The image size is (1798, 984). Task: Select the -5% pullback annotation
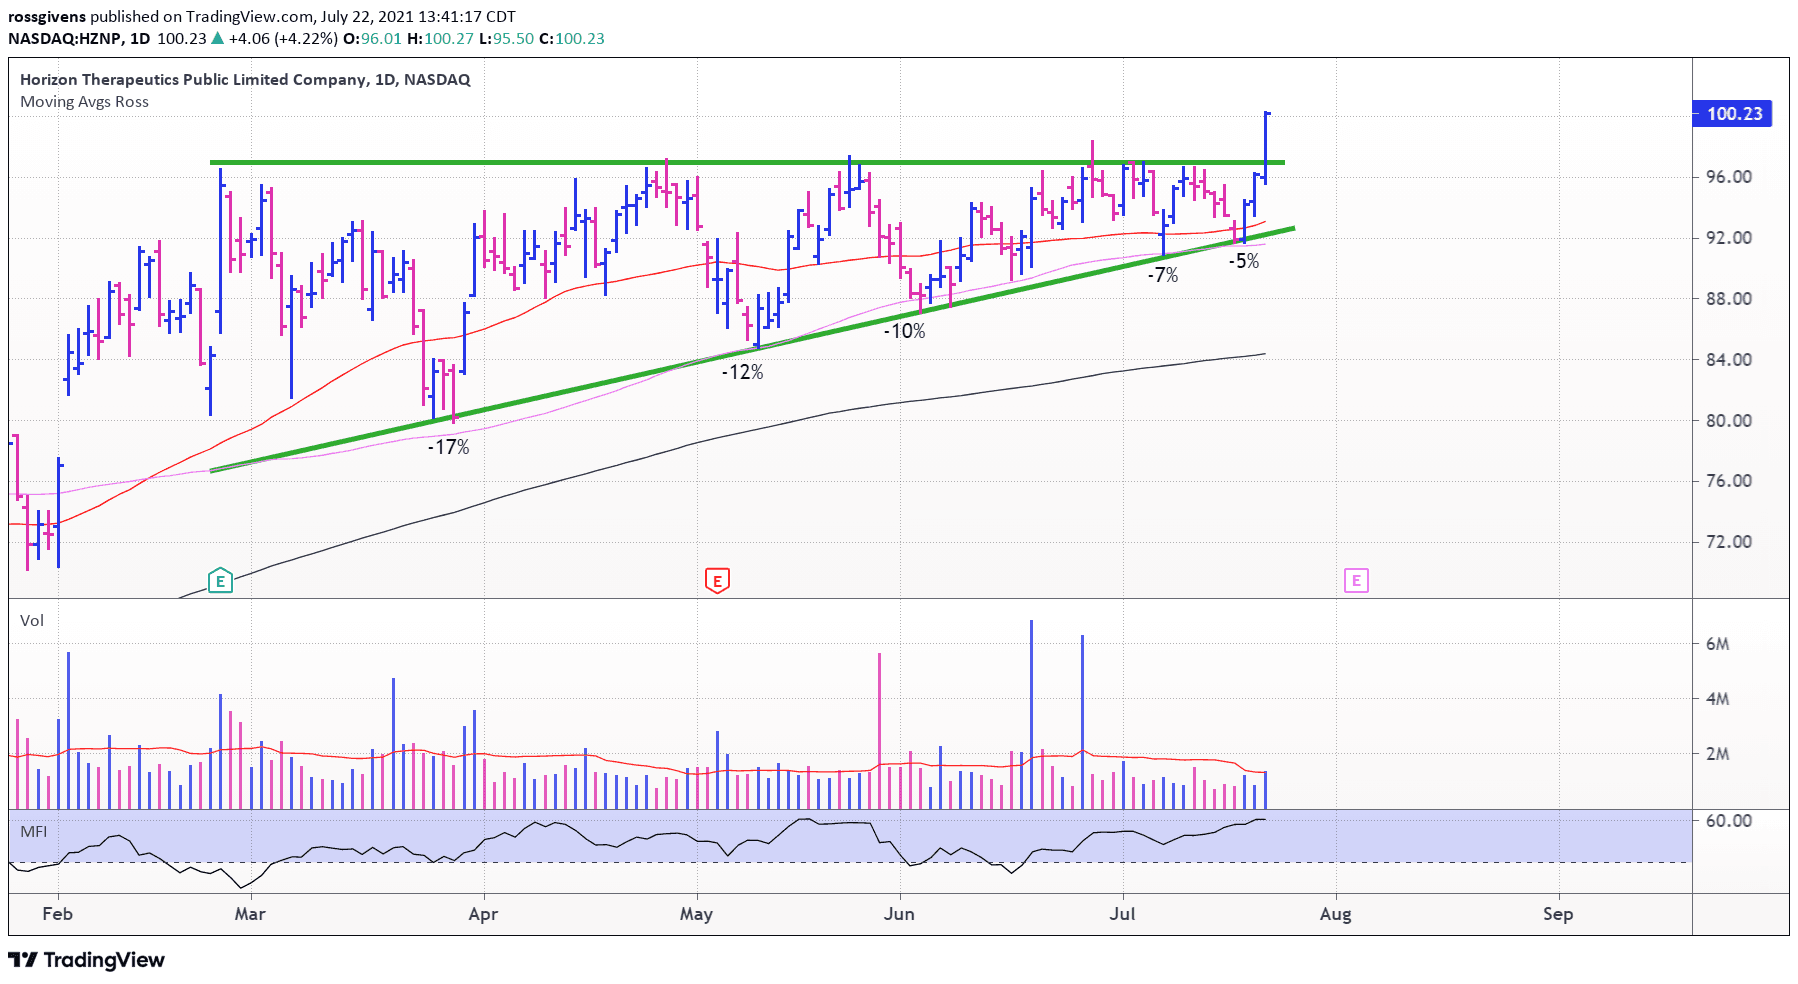[1244, 261]
